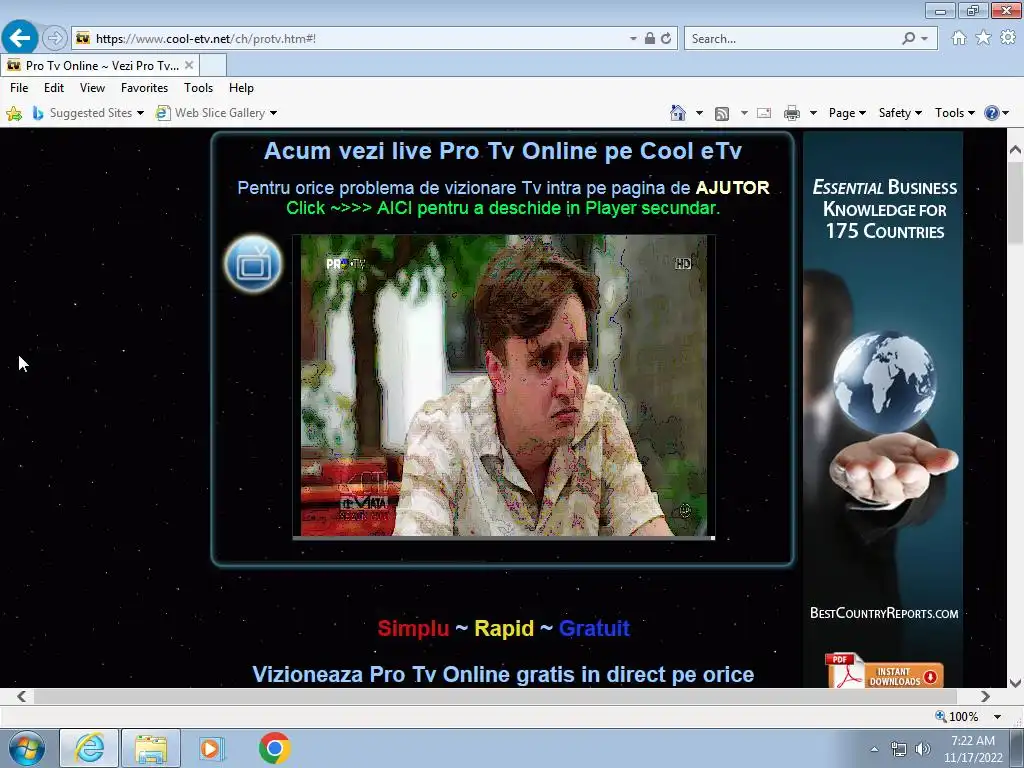
Task: Open the Favorites menu
Action: [144, 88]
